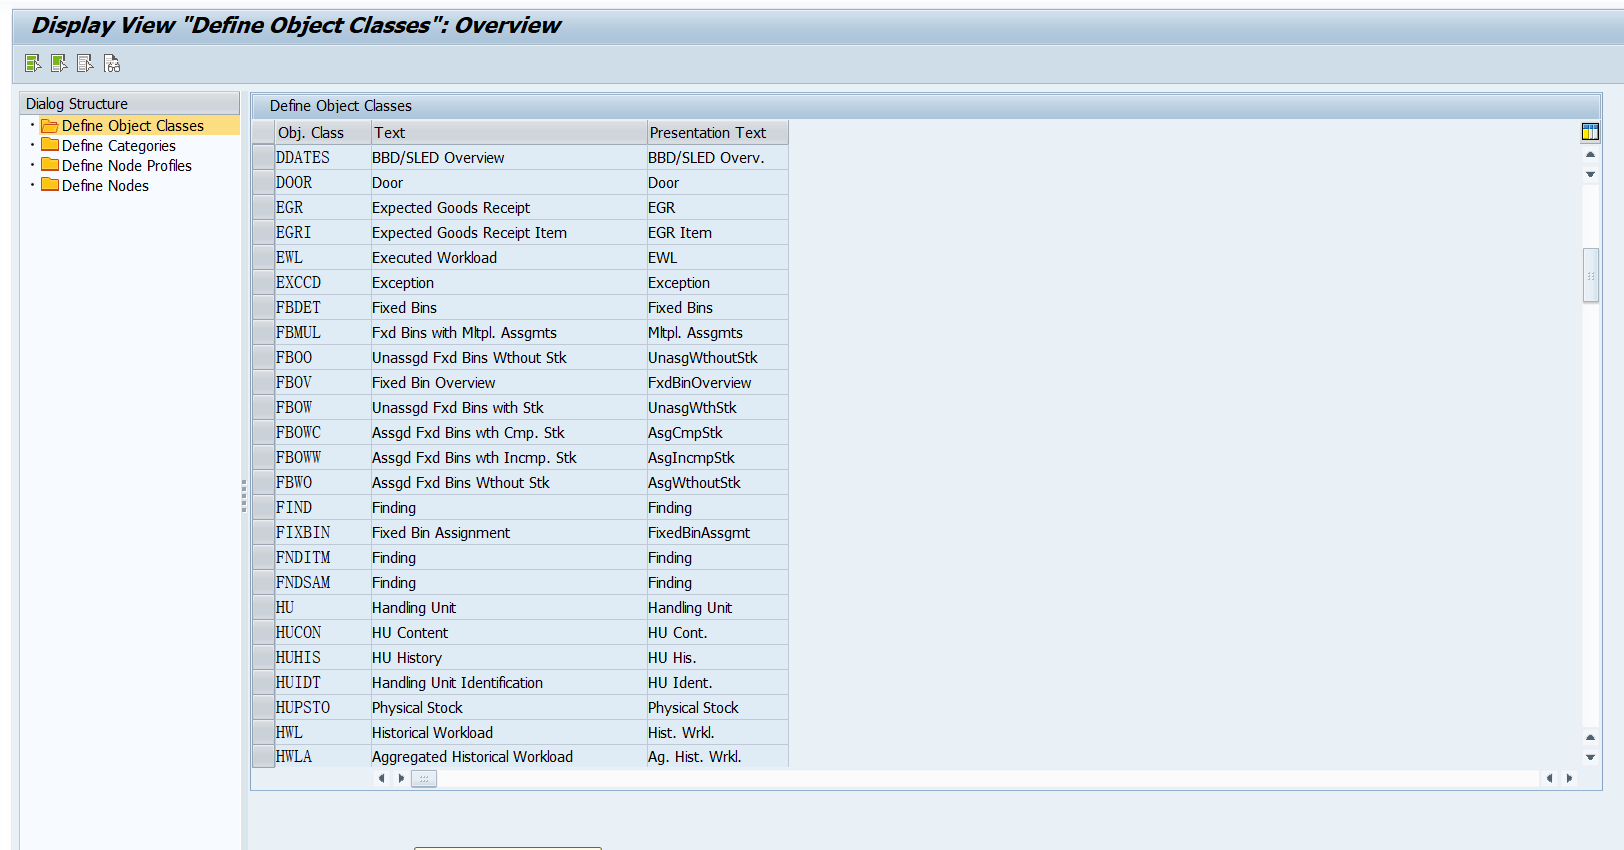Click the FBDET object class cell
The image size is (1624, 850).
pyautogui.click(x=322, y=307)
